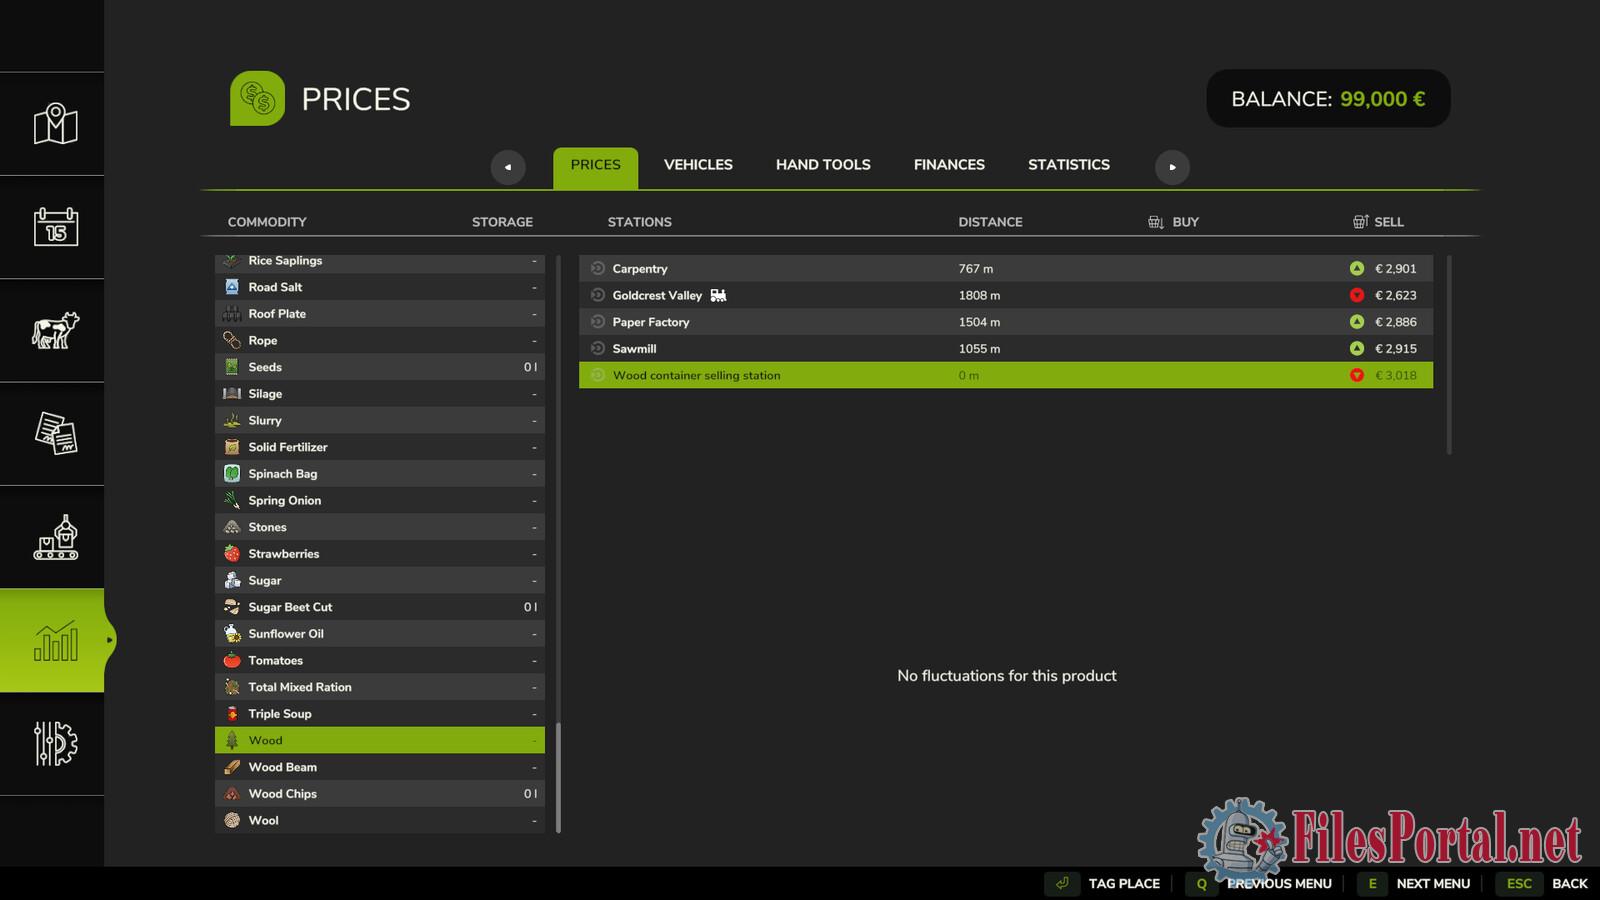Open the production factory icon
The image size is (1600, 900).
[55, 537]
